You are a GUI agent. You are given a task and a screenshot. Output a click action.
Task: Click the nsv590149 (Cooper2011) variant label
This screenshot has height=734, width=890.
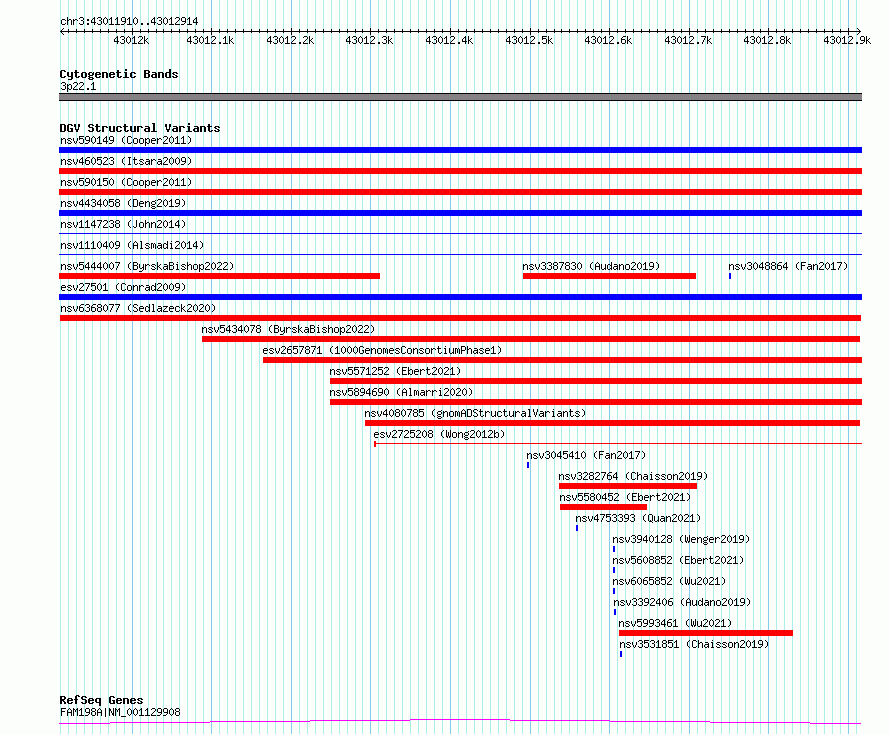[x=126, y=140]
